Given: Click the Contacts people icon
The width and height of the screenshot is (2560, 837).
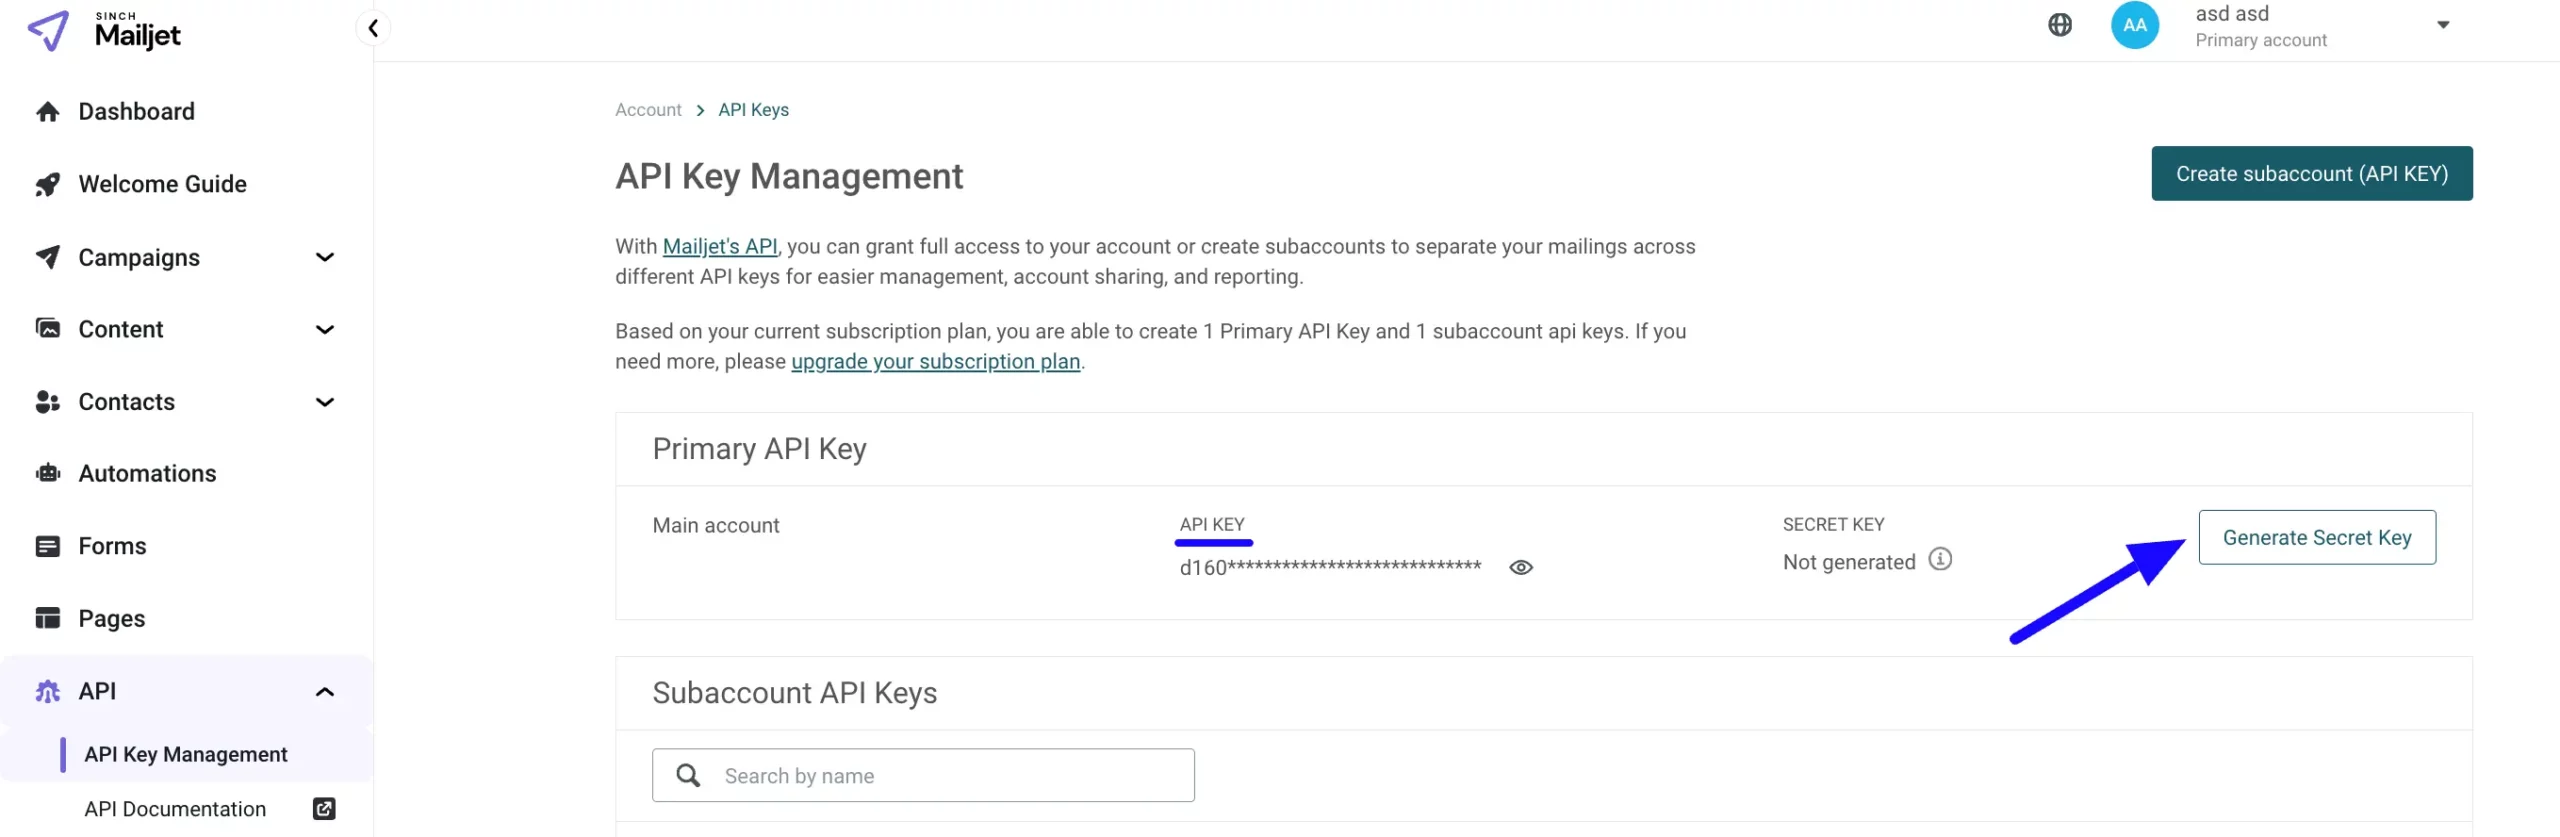Looking at the screenshot, I should 47,402.
